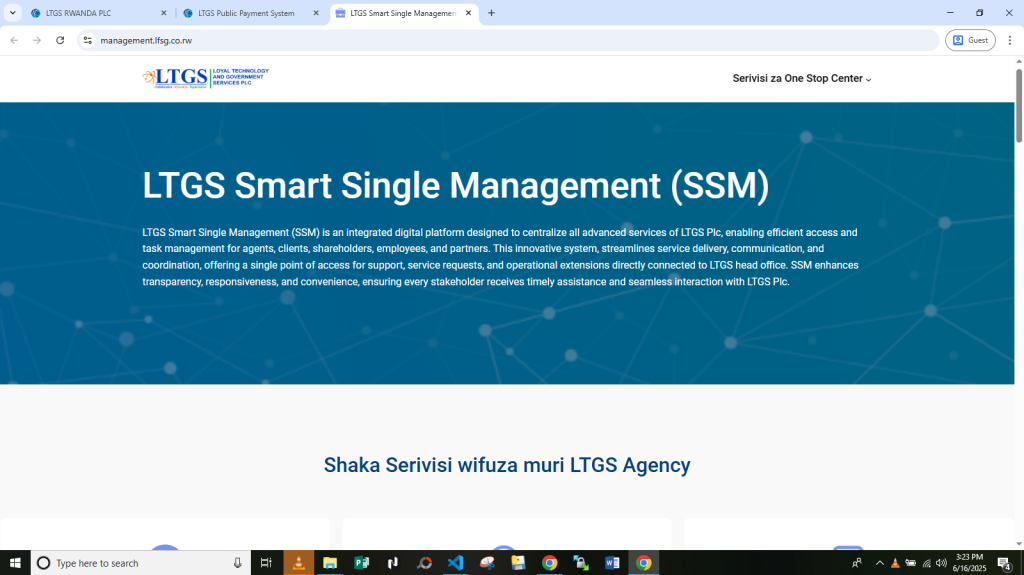Open Visual Studio Code from taskbar

(456, 563)
